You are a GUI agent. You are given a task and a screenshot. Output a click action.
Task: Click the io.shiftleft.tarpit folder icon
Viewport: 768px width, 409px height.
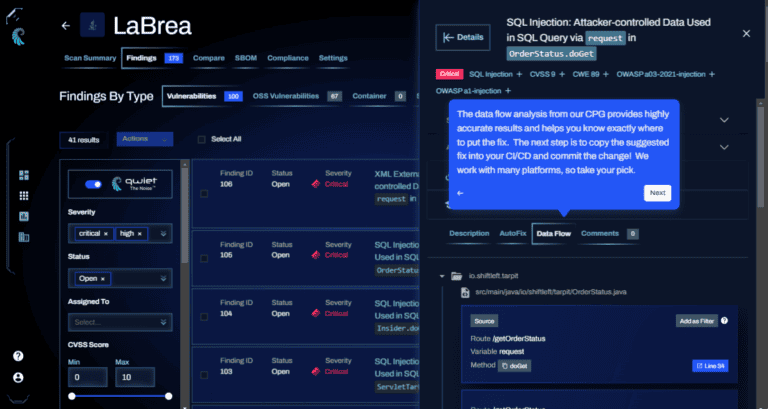coord(456,276)
